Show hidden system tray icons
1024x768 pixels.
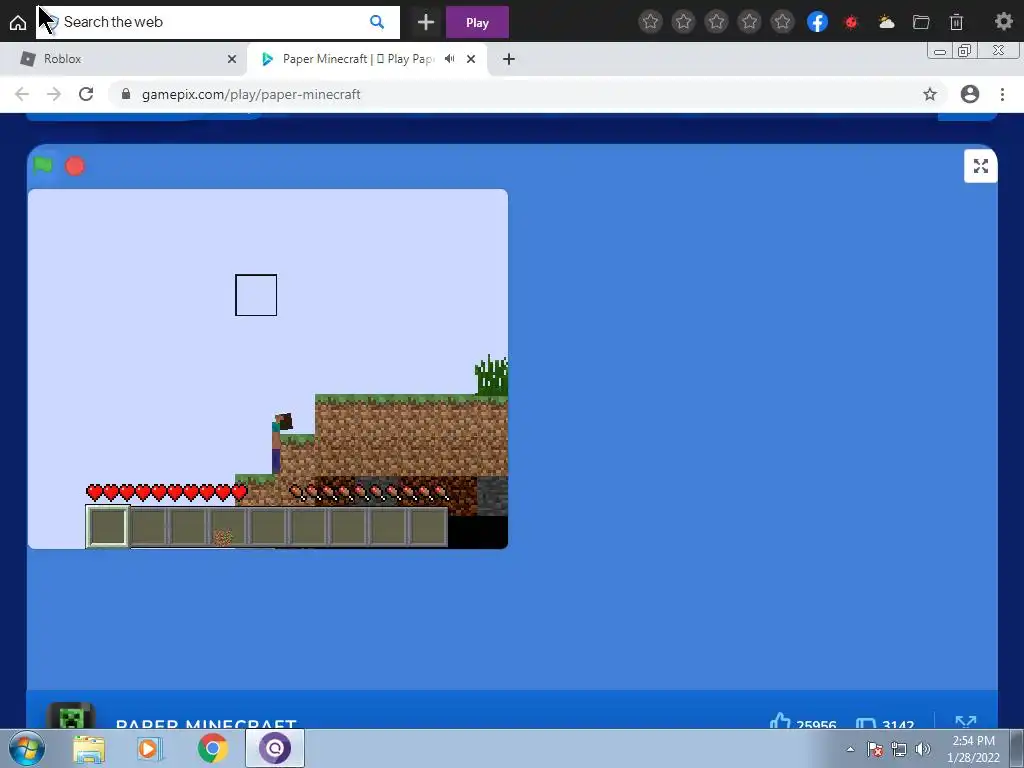[850, 749]
